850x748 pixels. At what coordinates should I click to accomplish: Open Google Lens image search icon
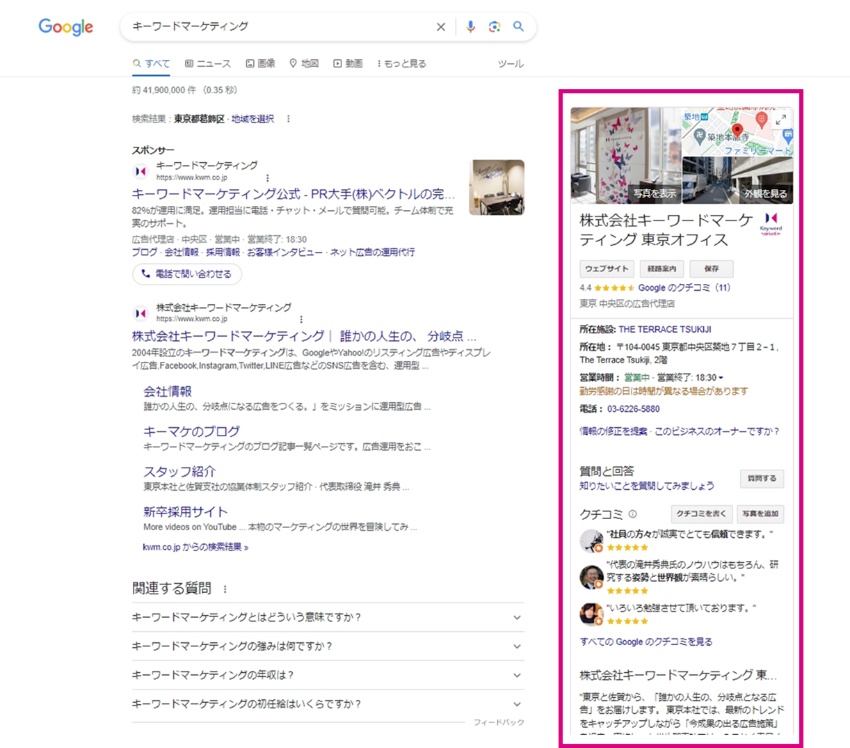(494, 27)
